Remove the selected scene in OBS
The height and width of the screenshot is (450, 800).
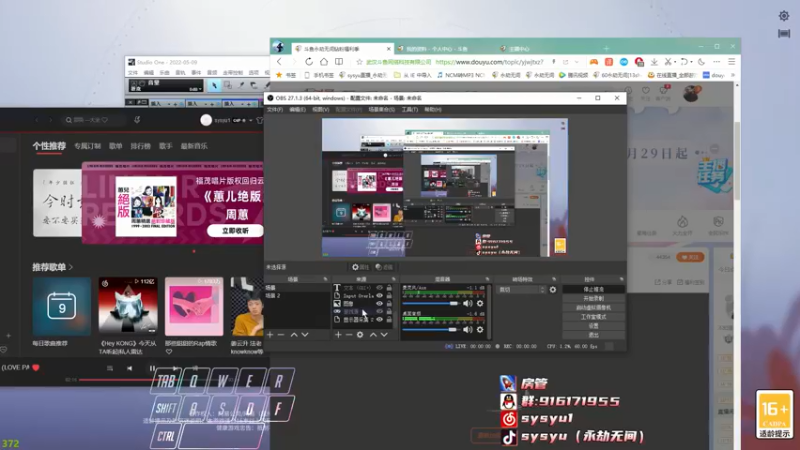tap(281, 335)
